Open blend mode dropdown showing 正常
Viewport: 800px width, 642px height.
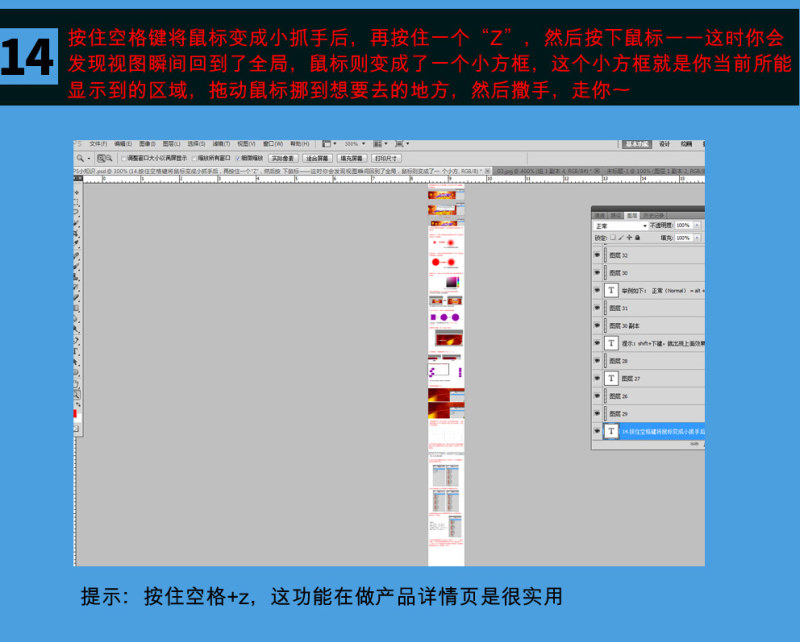point(621,226)
